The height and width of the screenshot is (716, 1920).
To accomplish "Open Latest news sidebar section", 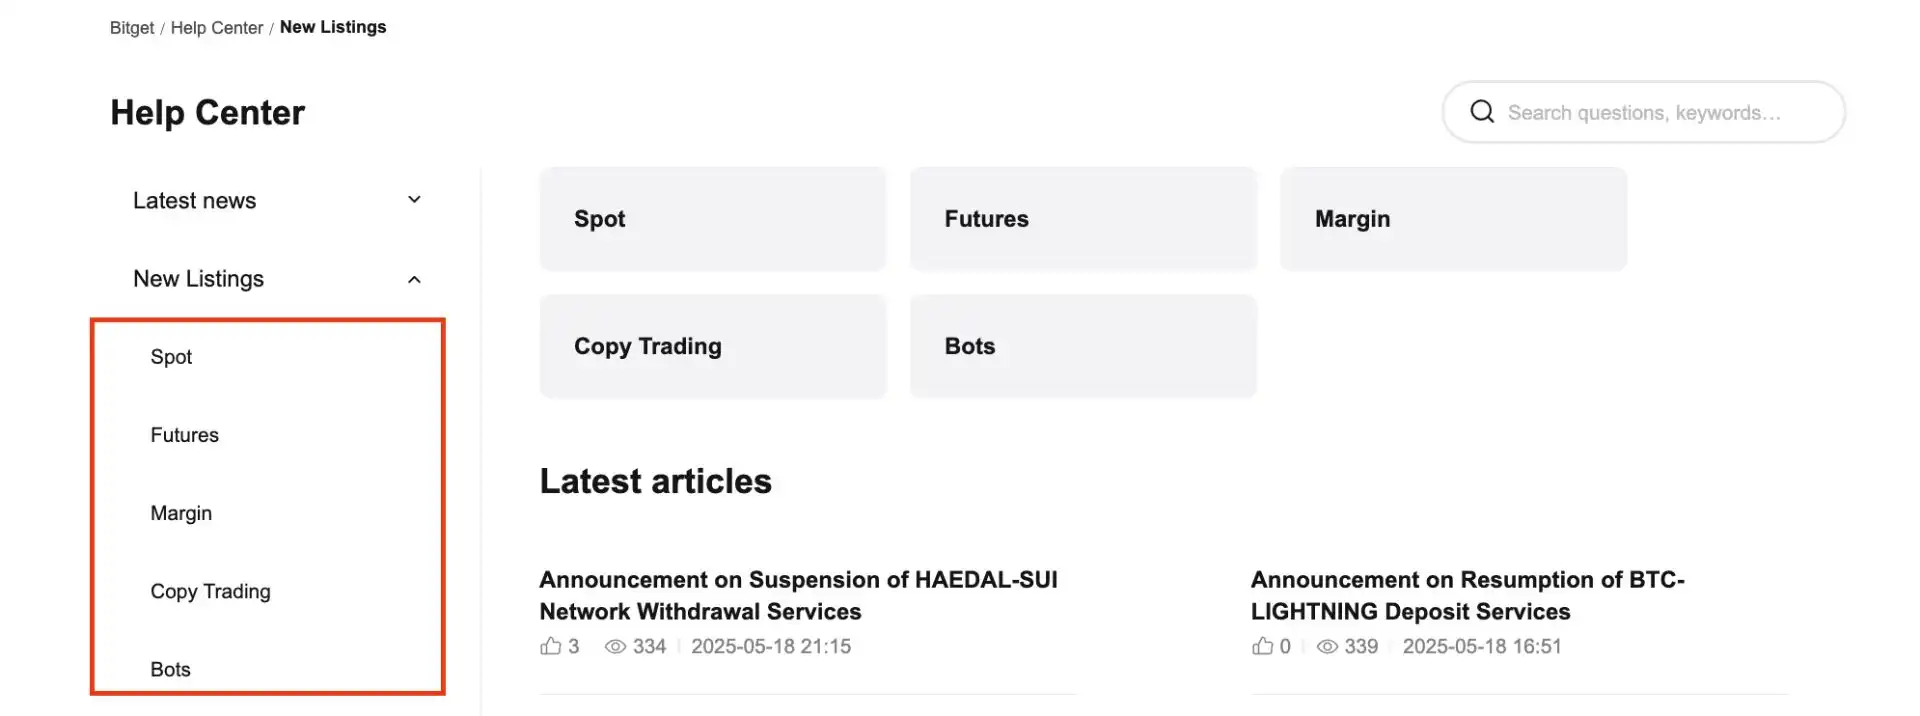I will 195,201.
